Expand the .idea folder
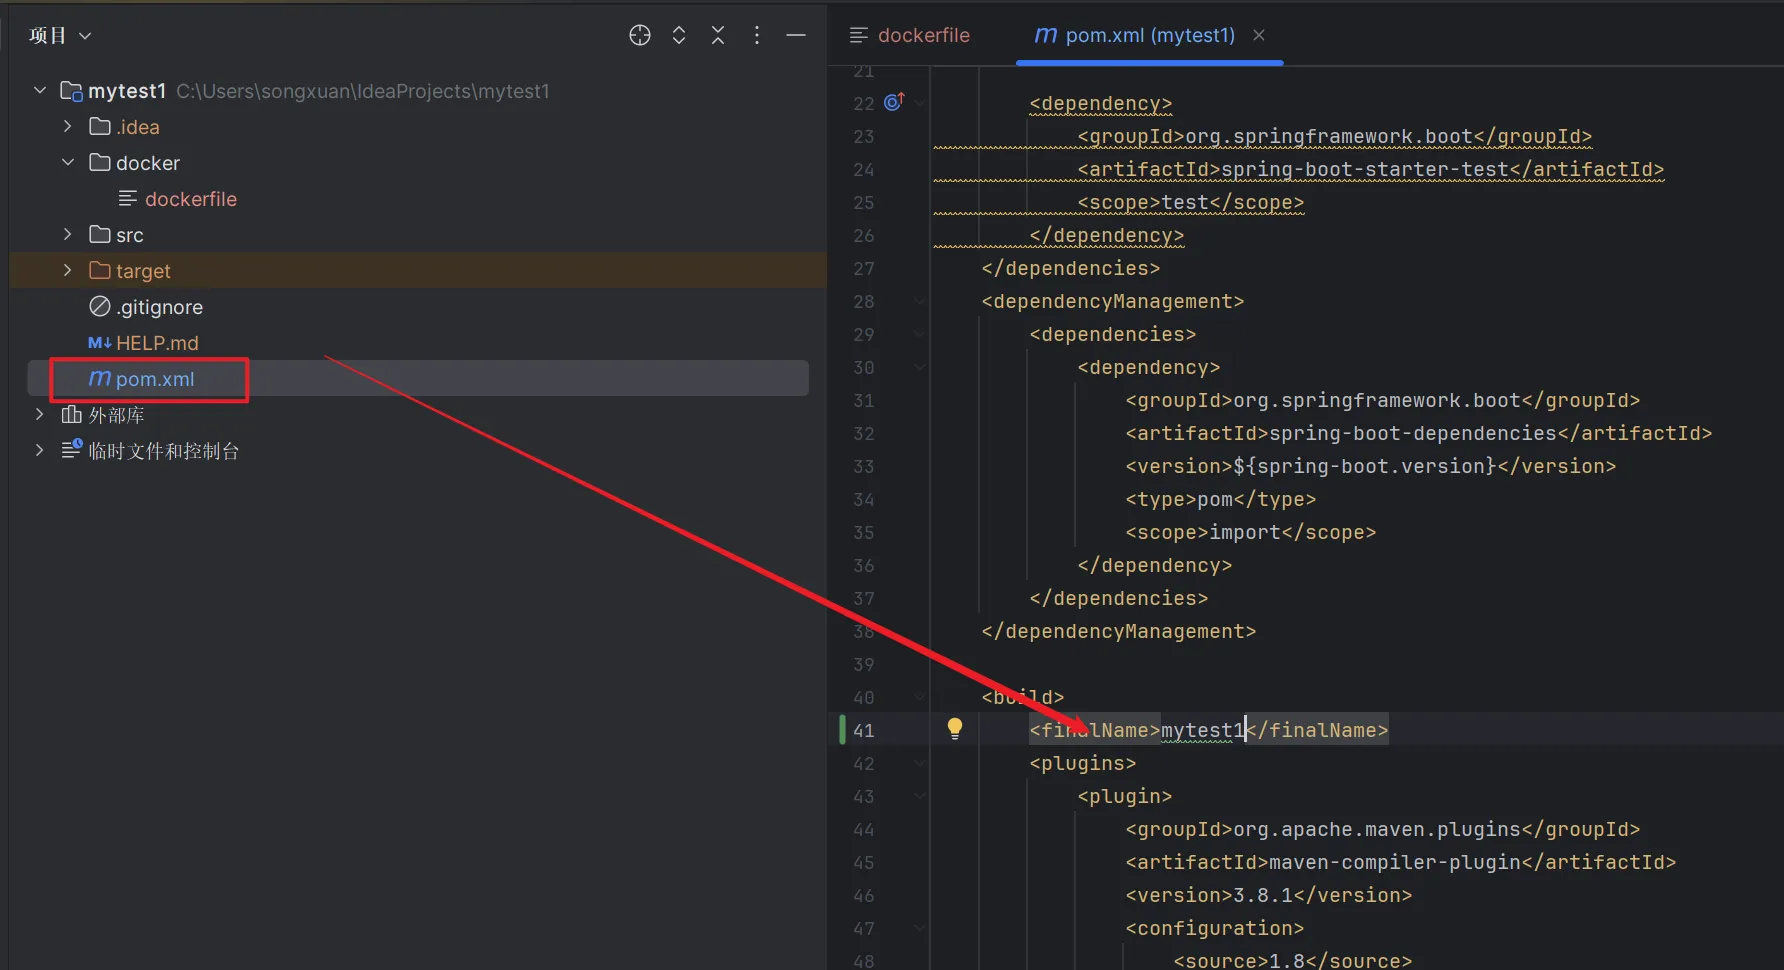Viewport: 1784px width, 970px height. tap(68, 127)
